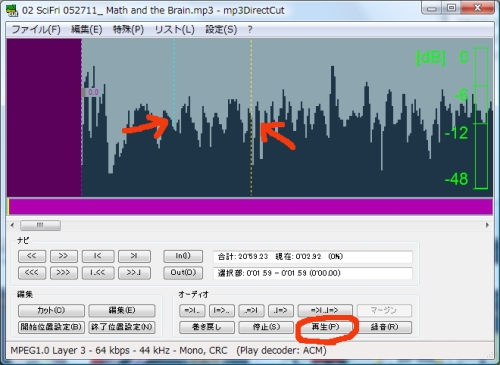Image resolution: width=500 pixels, height=365 pixels.
Task: Click the 終了位置設定(N) set end button
Action: (x=122, y=327)
